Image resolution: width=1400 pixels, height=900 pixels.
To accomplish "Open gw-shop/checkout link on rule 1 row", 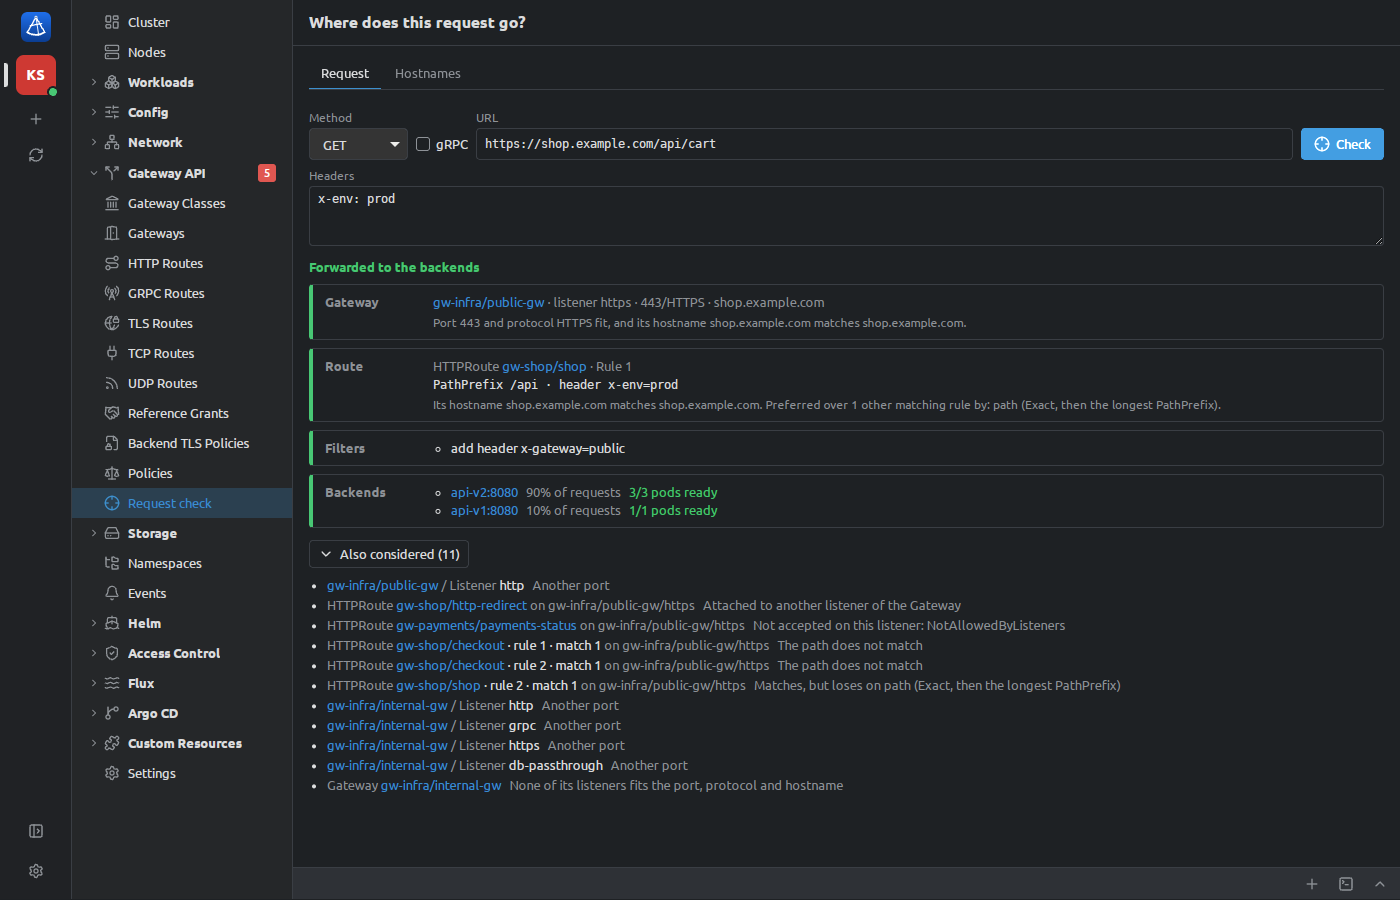I will click(x=450, y=645).
